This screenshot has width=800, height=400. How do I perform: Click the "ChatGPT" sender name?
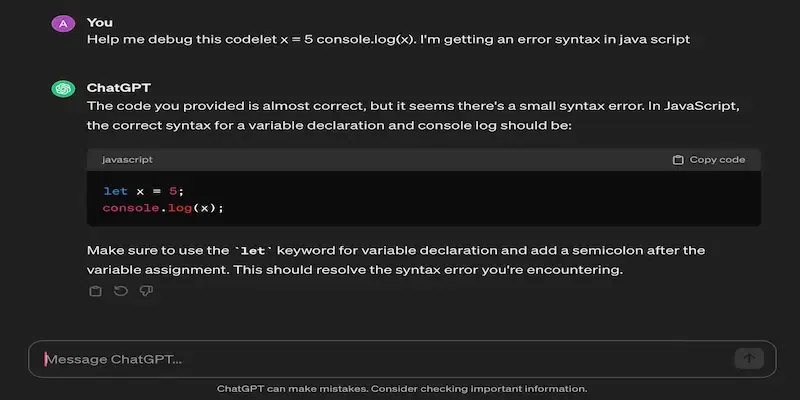(x=117, y=88)
